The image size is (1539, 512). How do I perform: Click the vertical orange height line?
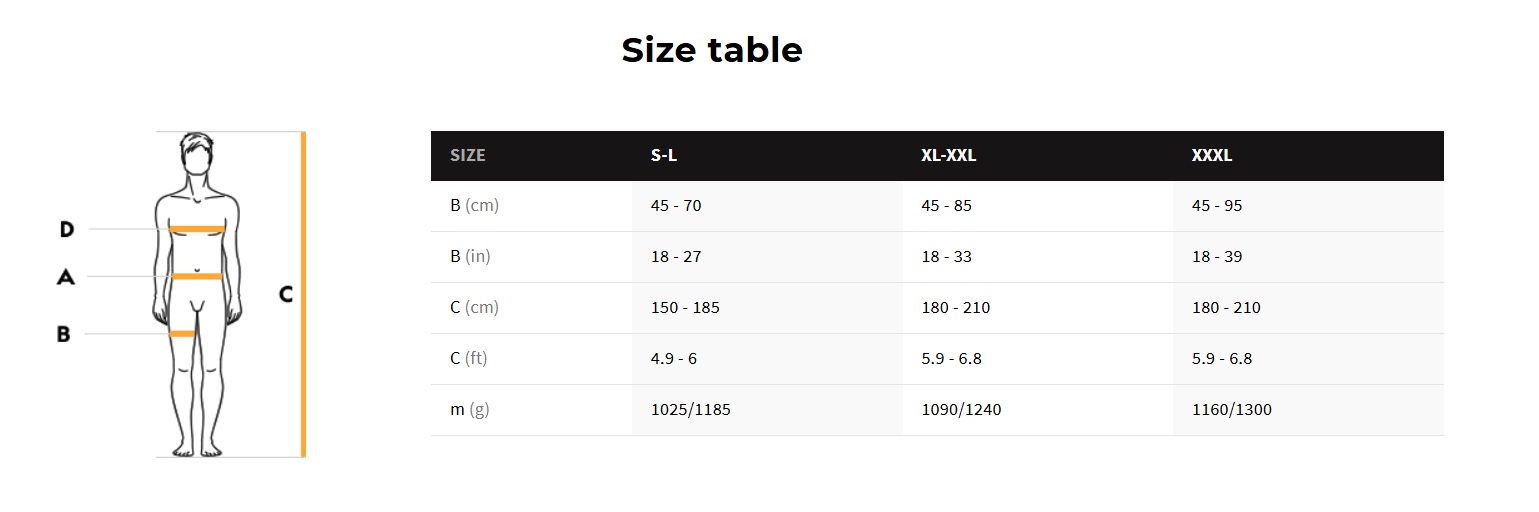coord(303,294)
